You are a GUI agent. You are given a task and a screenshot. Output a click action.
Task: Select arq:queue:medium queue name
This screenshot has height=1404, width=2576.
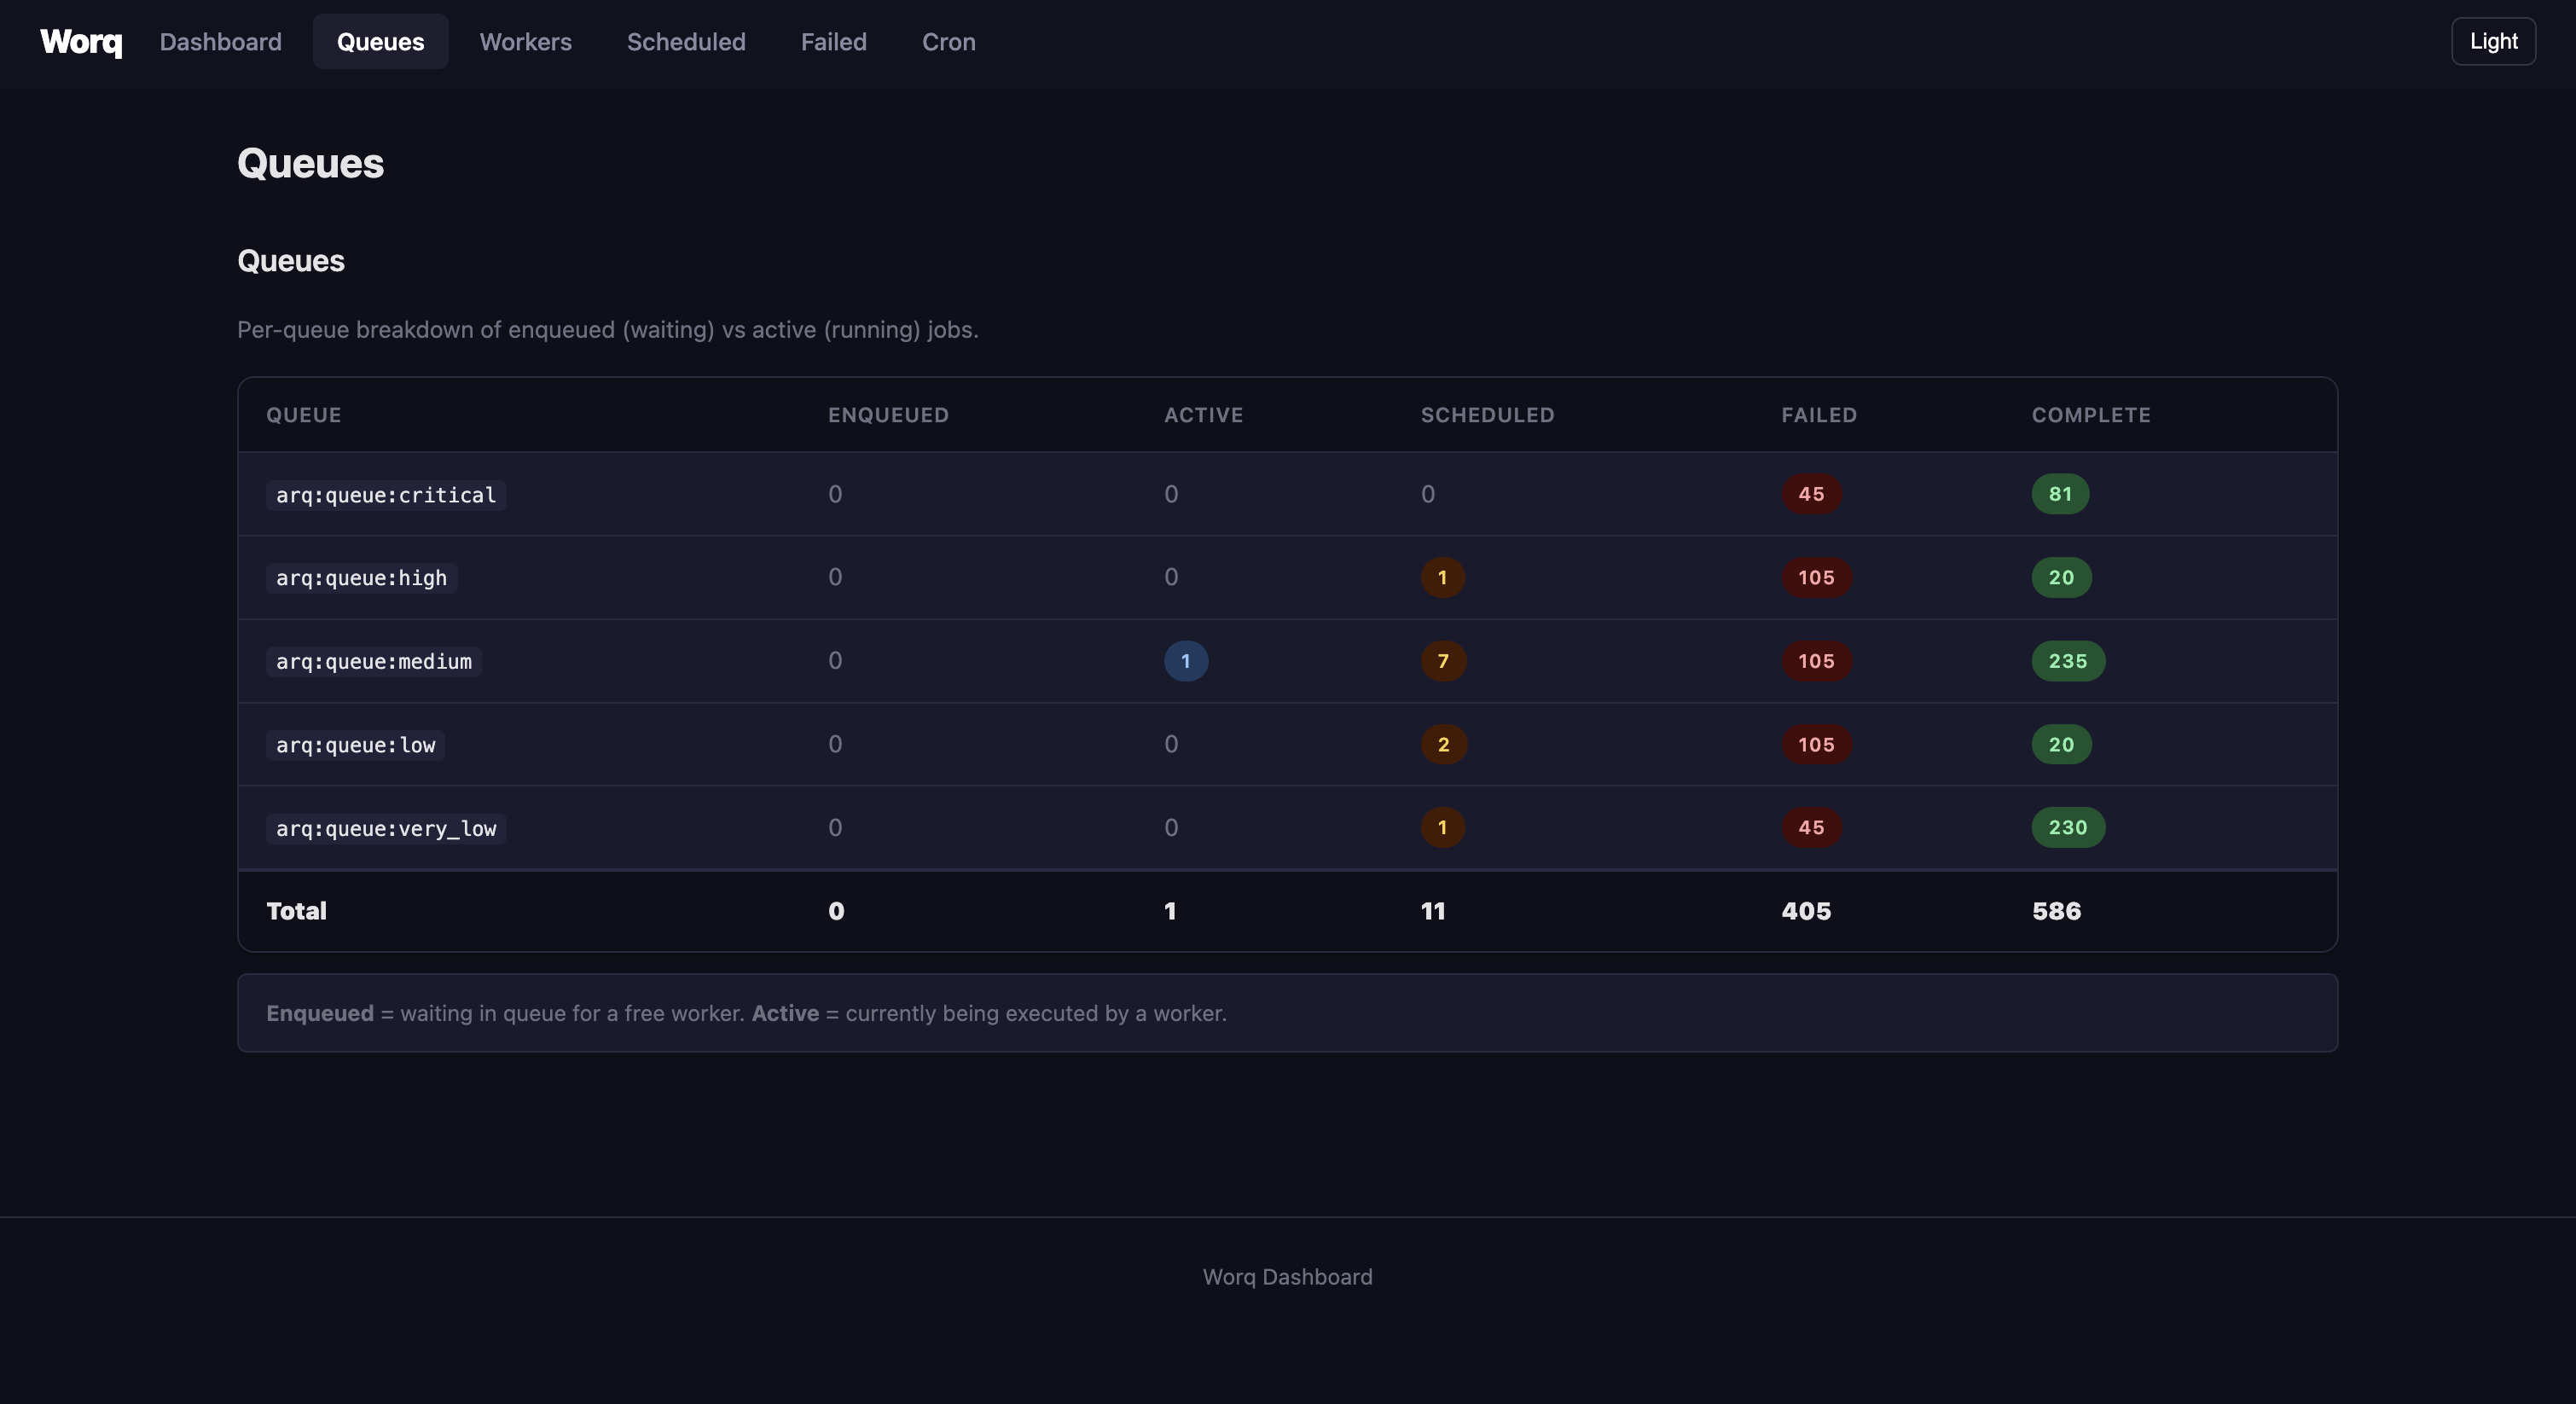tap(374, 661)
